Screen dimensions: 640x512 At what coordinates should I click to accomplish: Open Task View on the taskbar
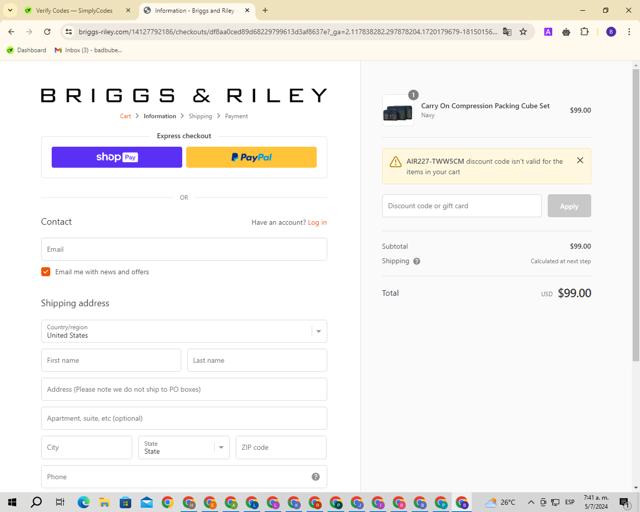[x=60, y=502]
